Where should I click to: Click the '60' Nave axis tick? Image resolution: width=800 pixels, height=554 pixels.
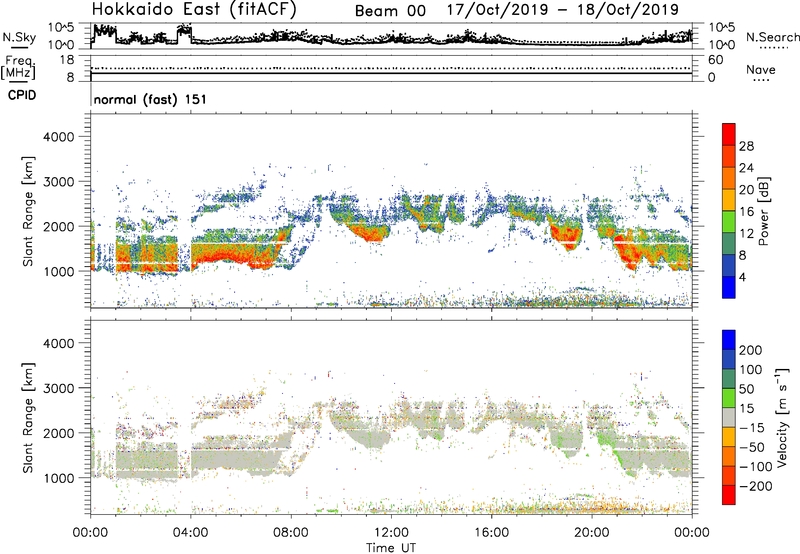click(715, 60)
